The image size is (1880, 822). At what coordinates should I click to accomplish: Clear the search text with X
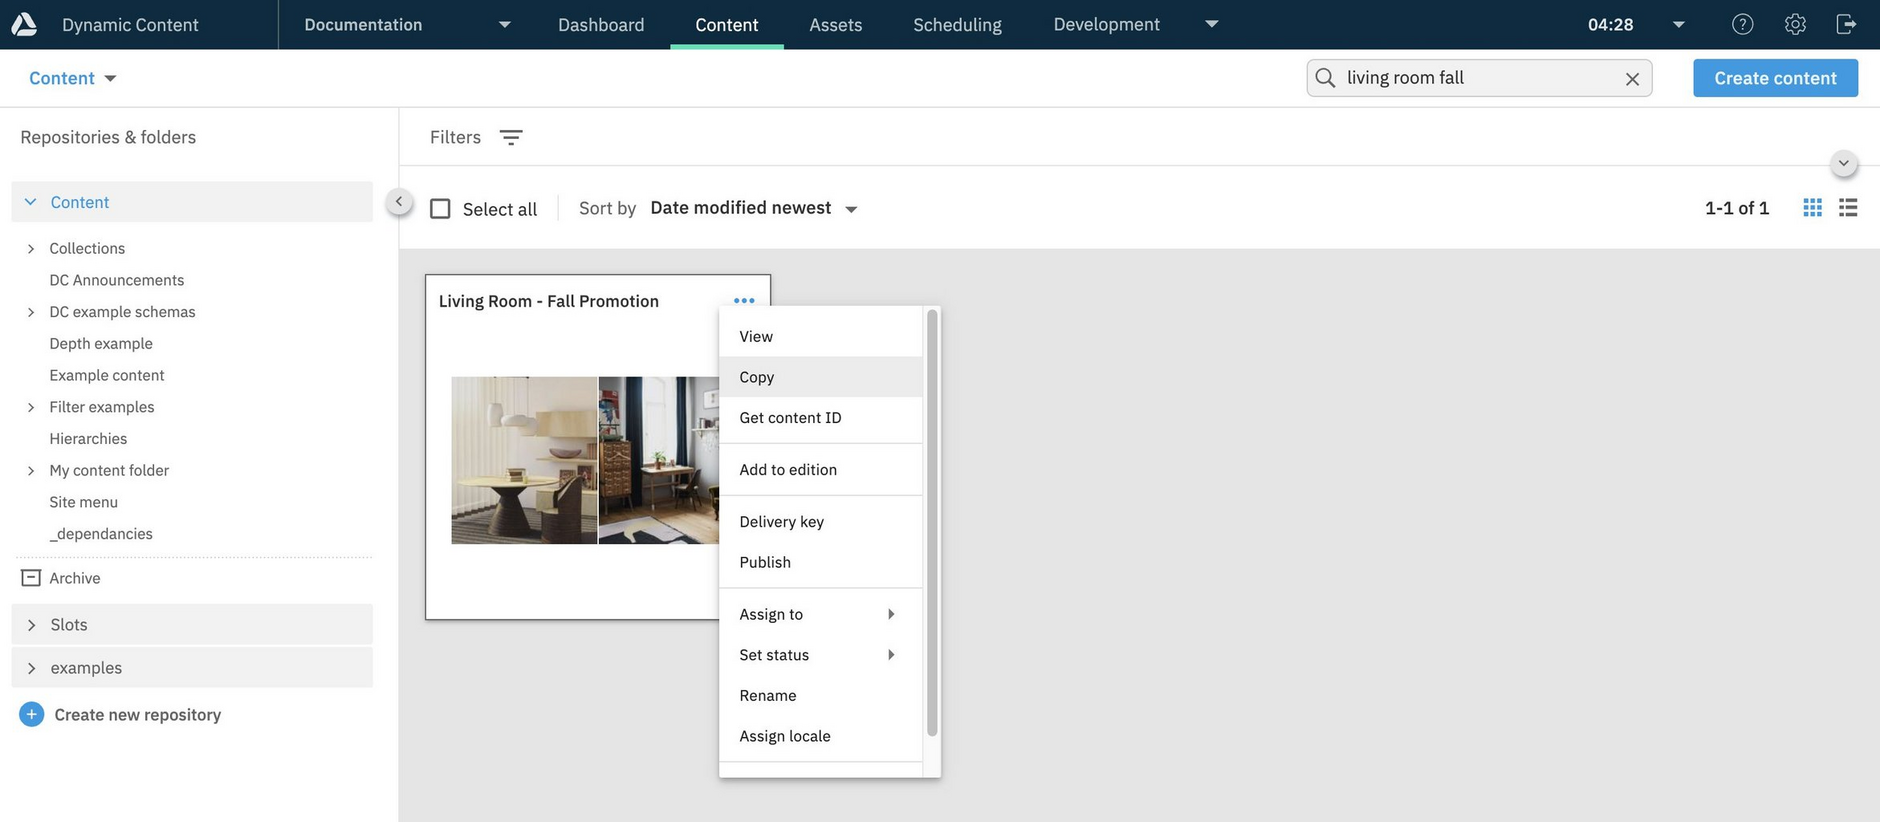tap(1632, 79)
